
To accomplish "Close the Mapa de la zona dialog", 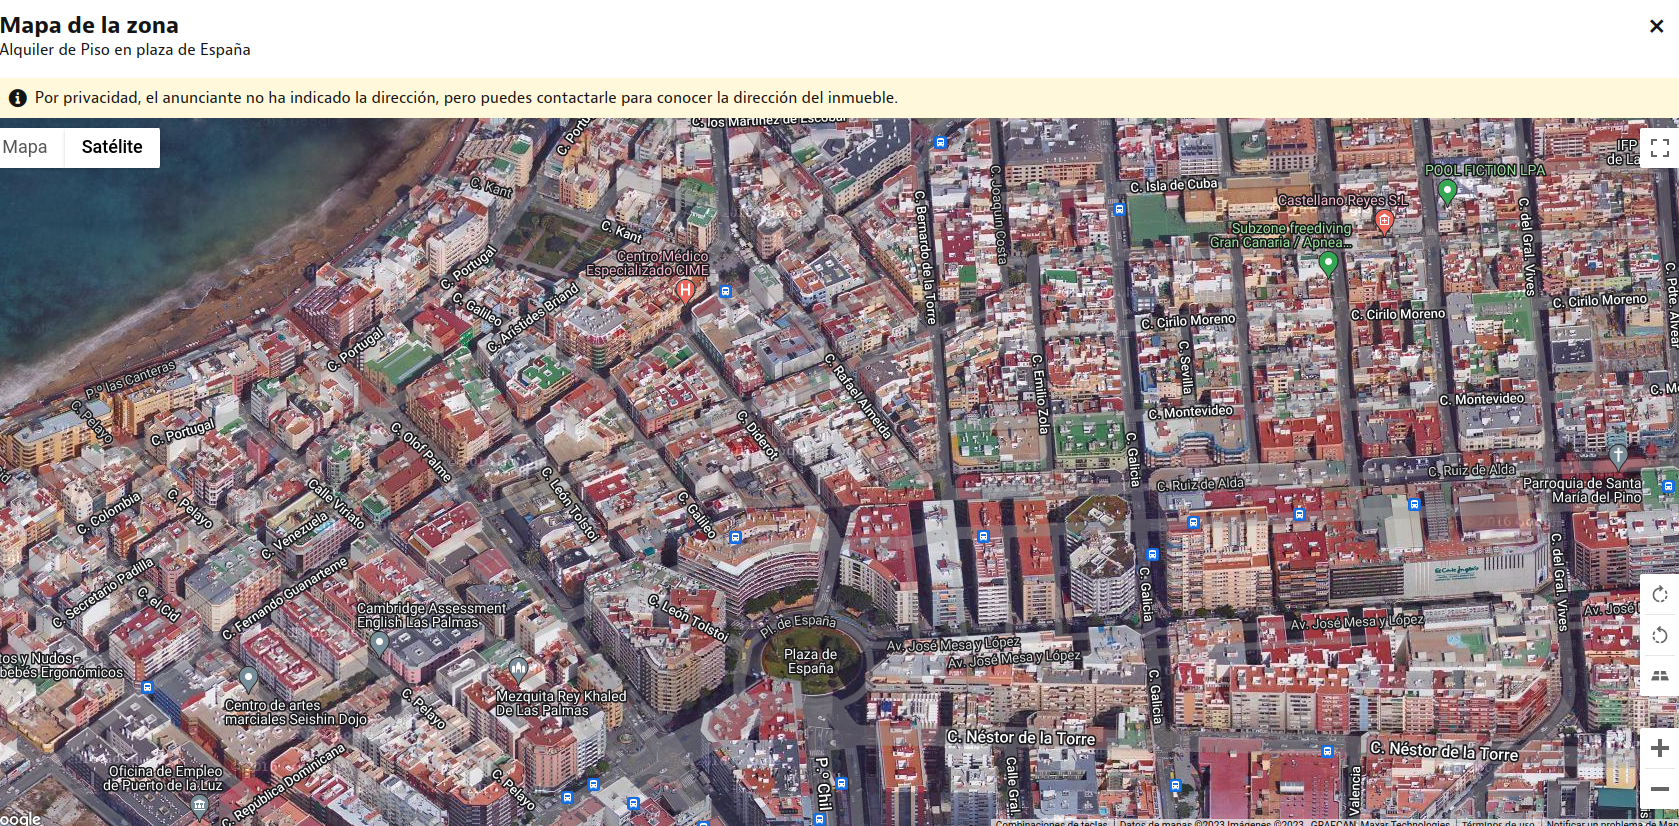I will [1657, 27].
